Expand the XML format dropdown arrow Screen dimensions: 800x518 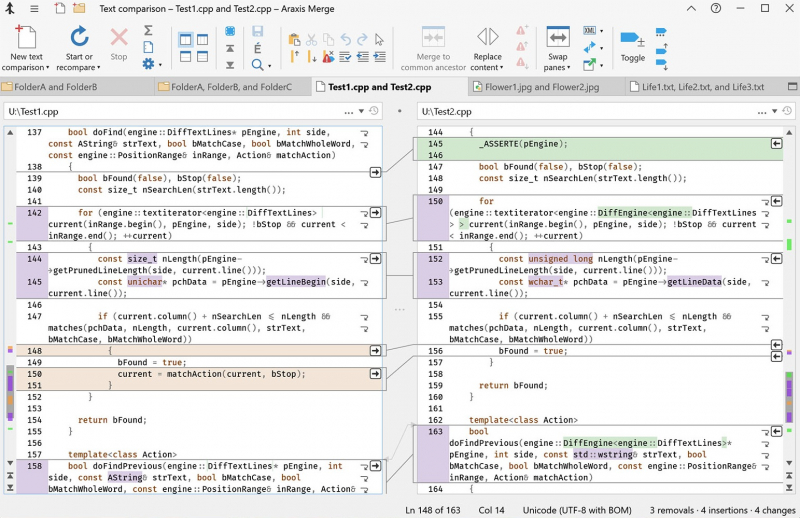click(602, 30)
